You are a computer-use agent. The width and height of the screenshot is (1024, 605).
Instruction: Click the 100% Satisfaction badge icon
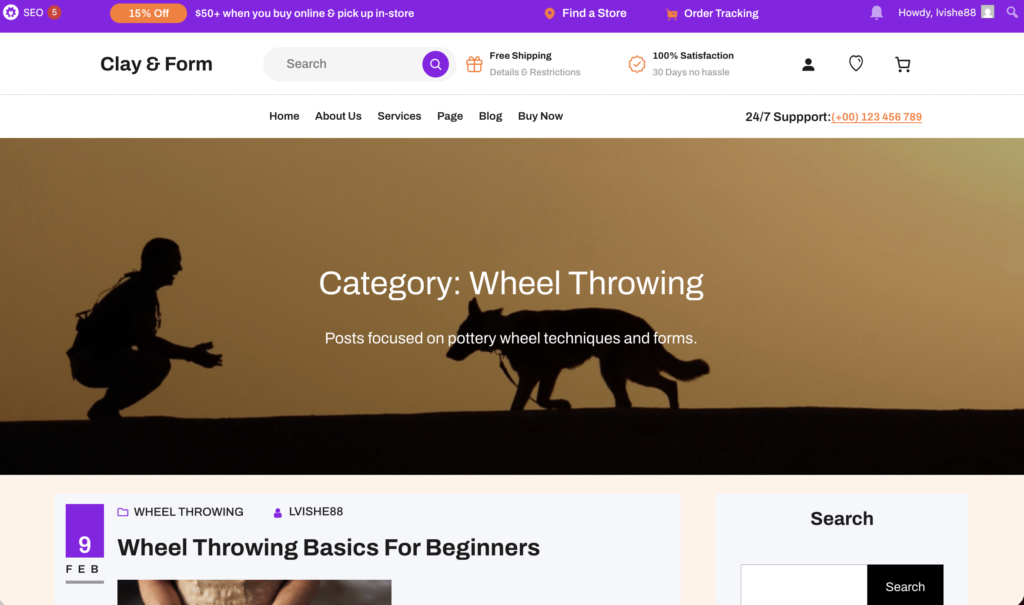(x=637, y=64)
